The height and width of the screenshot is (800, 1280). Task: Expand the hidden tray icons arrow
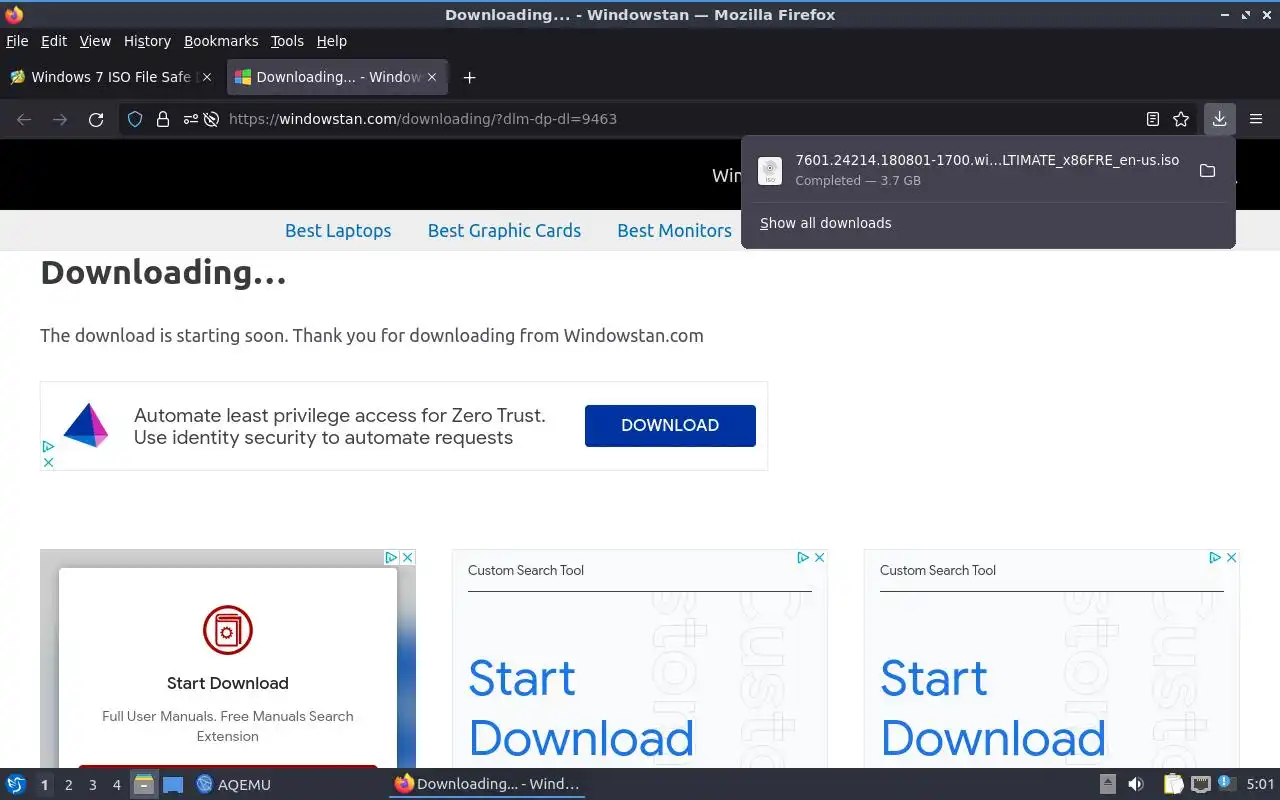1108,784
